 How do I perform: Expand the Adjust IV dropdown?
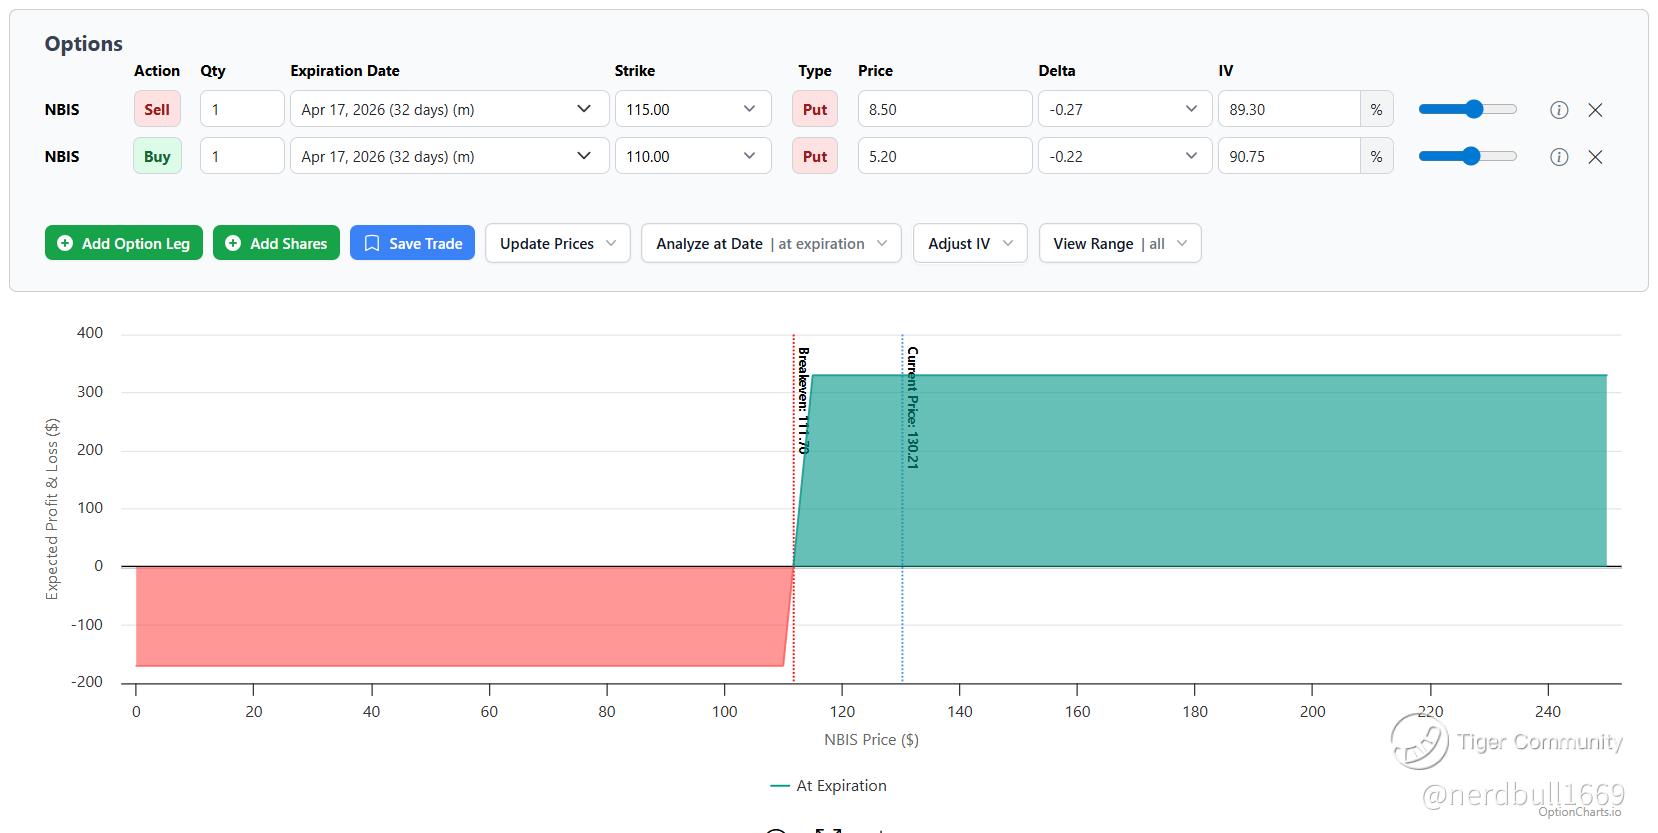[970, 243]
